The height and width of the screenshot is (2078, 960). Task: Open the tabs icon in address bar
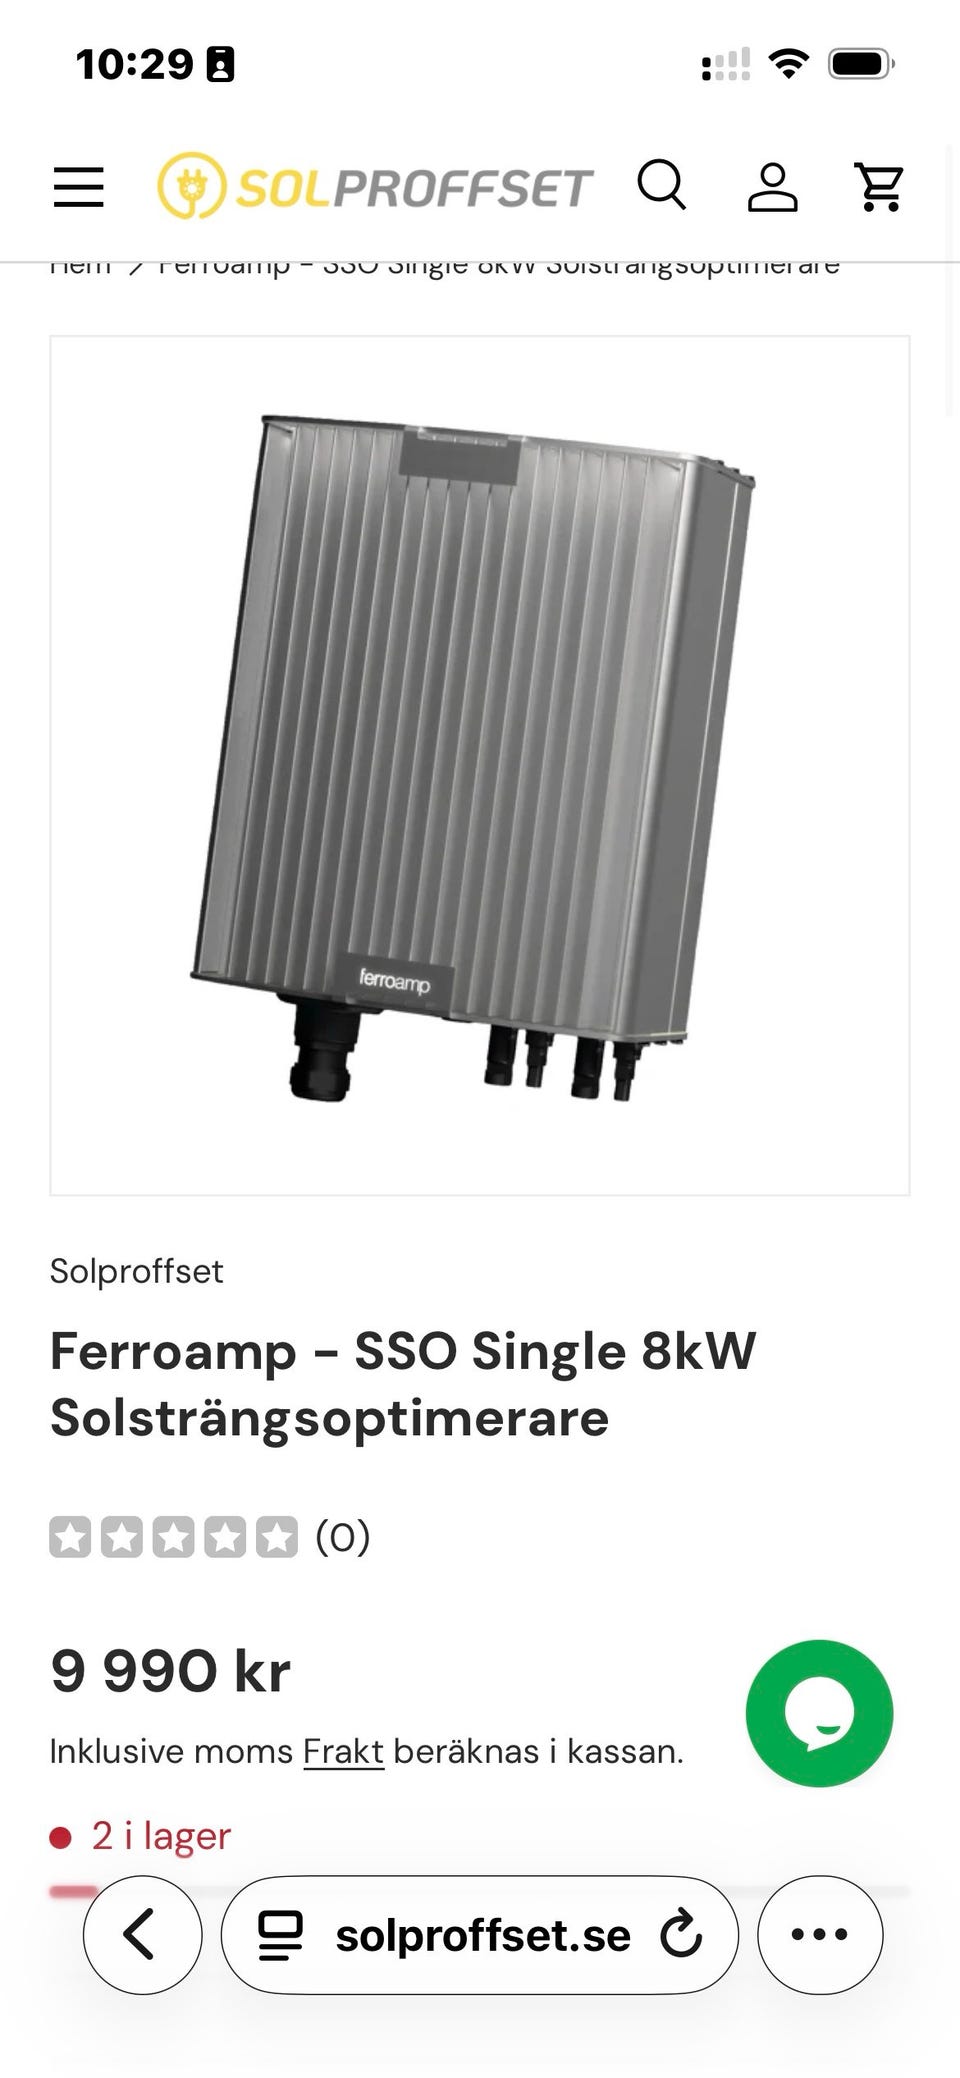point(281,1934)
